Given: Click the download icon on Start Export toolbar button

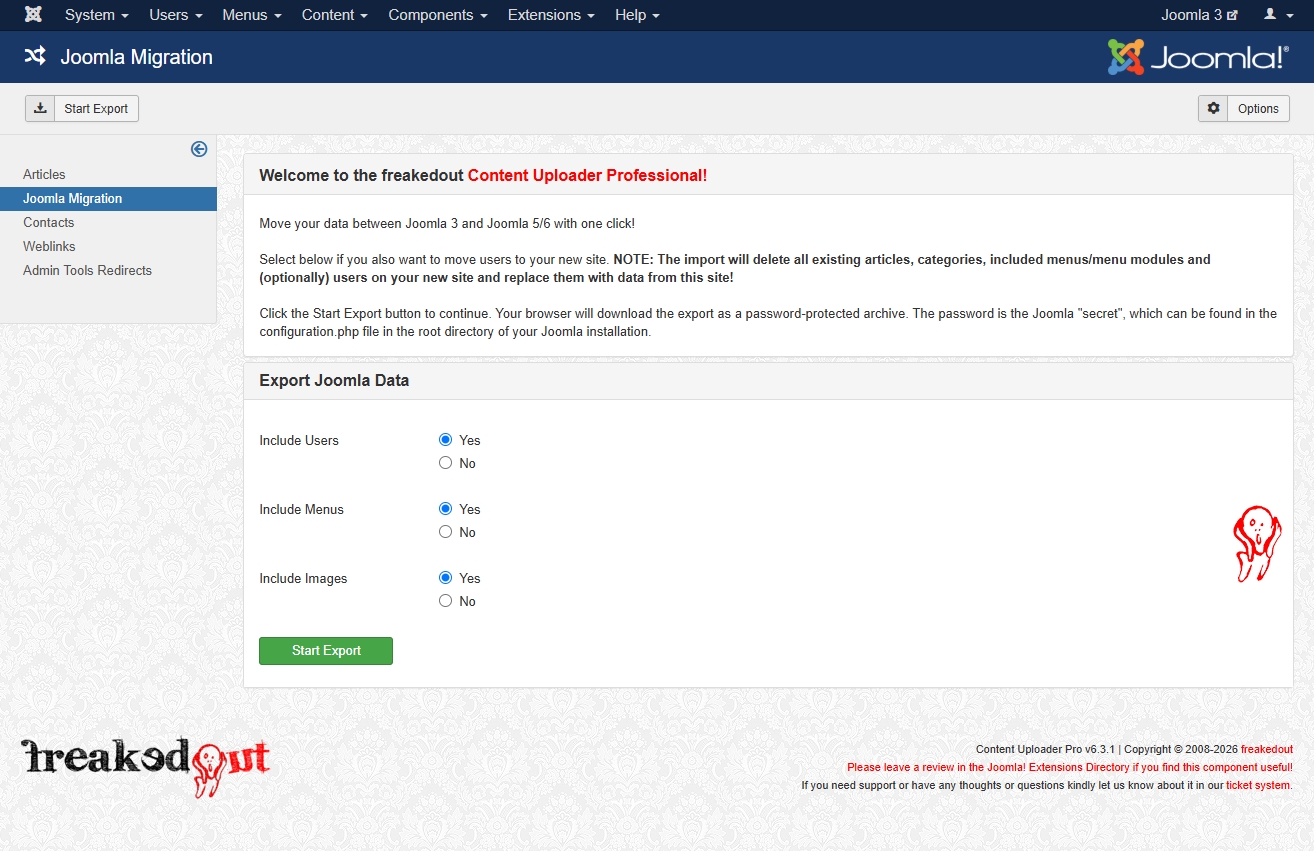Looking at the screenshot, I should click(x=40, y=108).
